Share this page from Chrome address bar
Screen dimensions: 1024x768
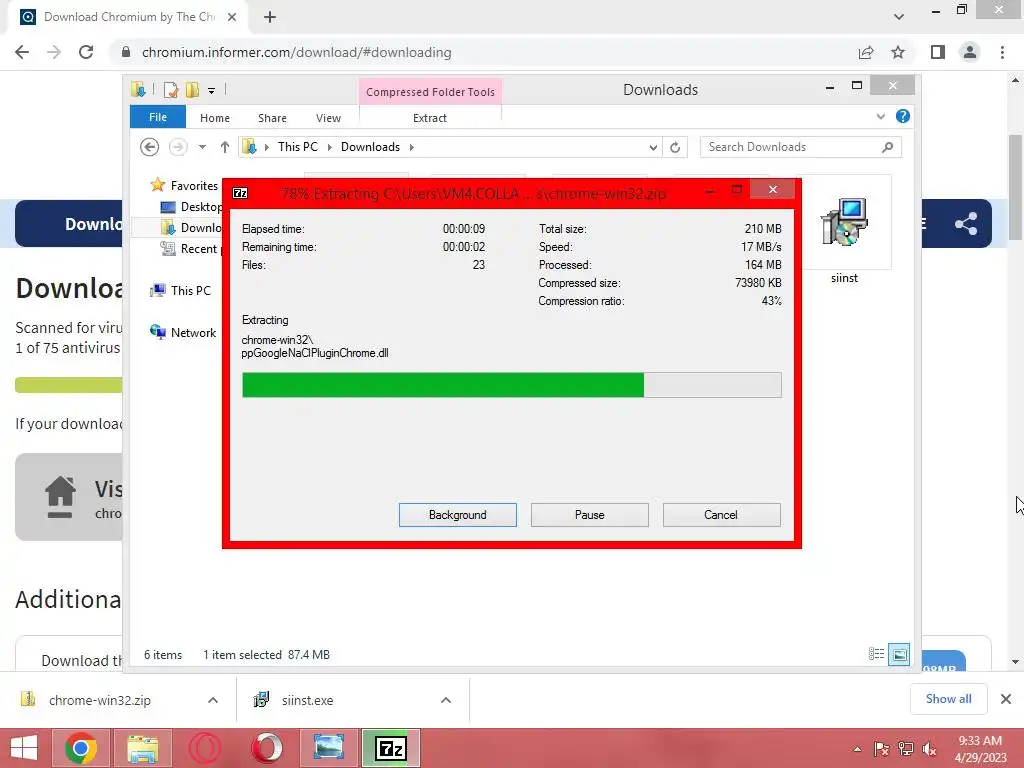(x=866, y=52)
